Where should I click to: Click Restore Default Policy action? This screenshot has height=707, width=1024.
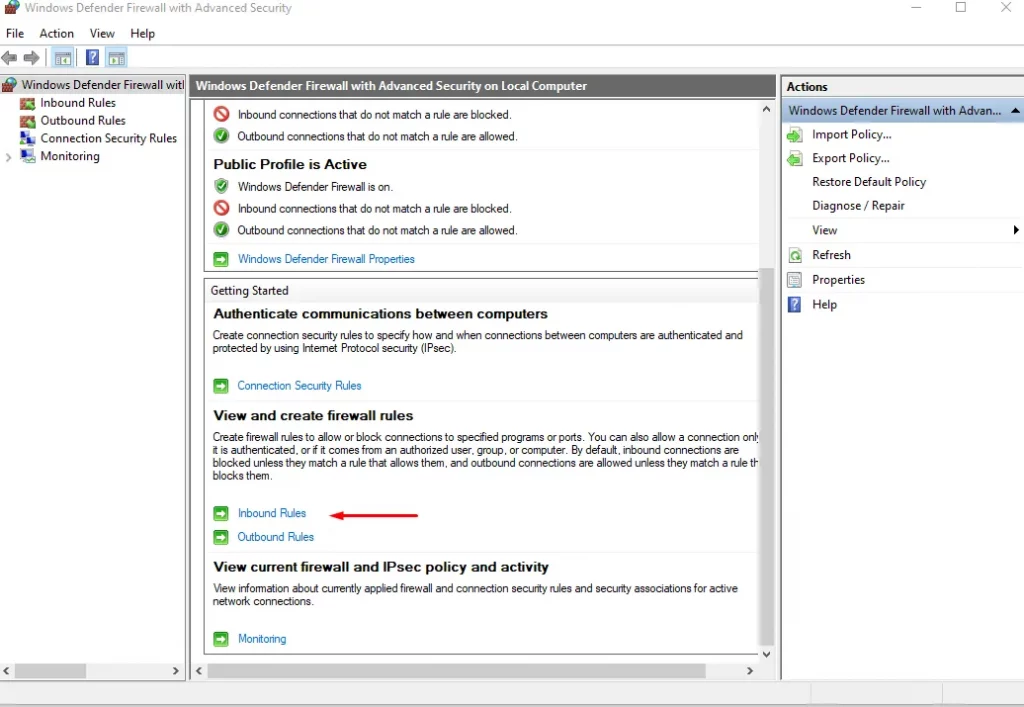click(x=869, y=182)
